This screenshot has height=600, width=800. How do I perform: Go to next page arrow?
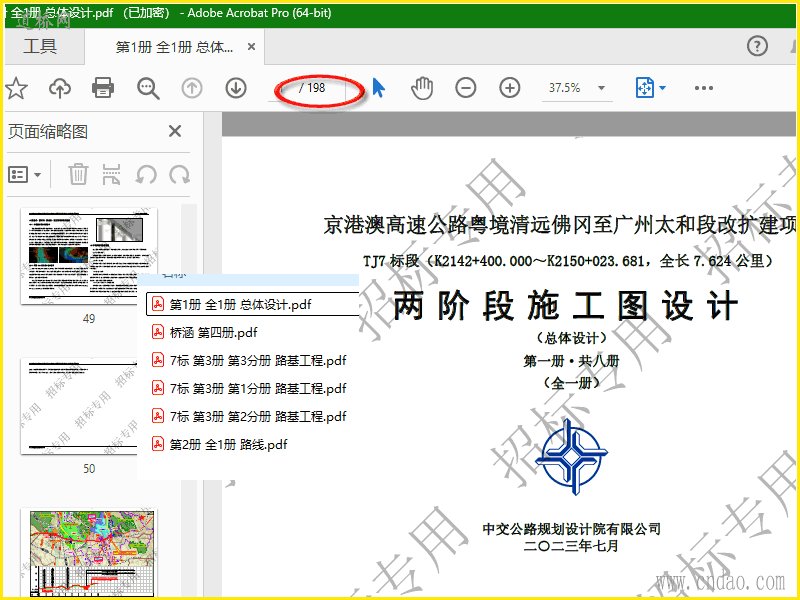point(236,88)
